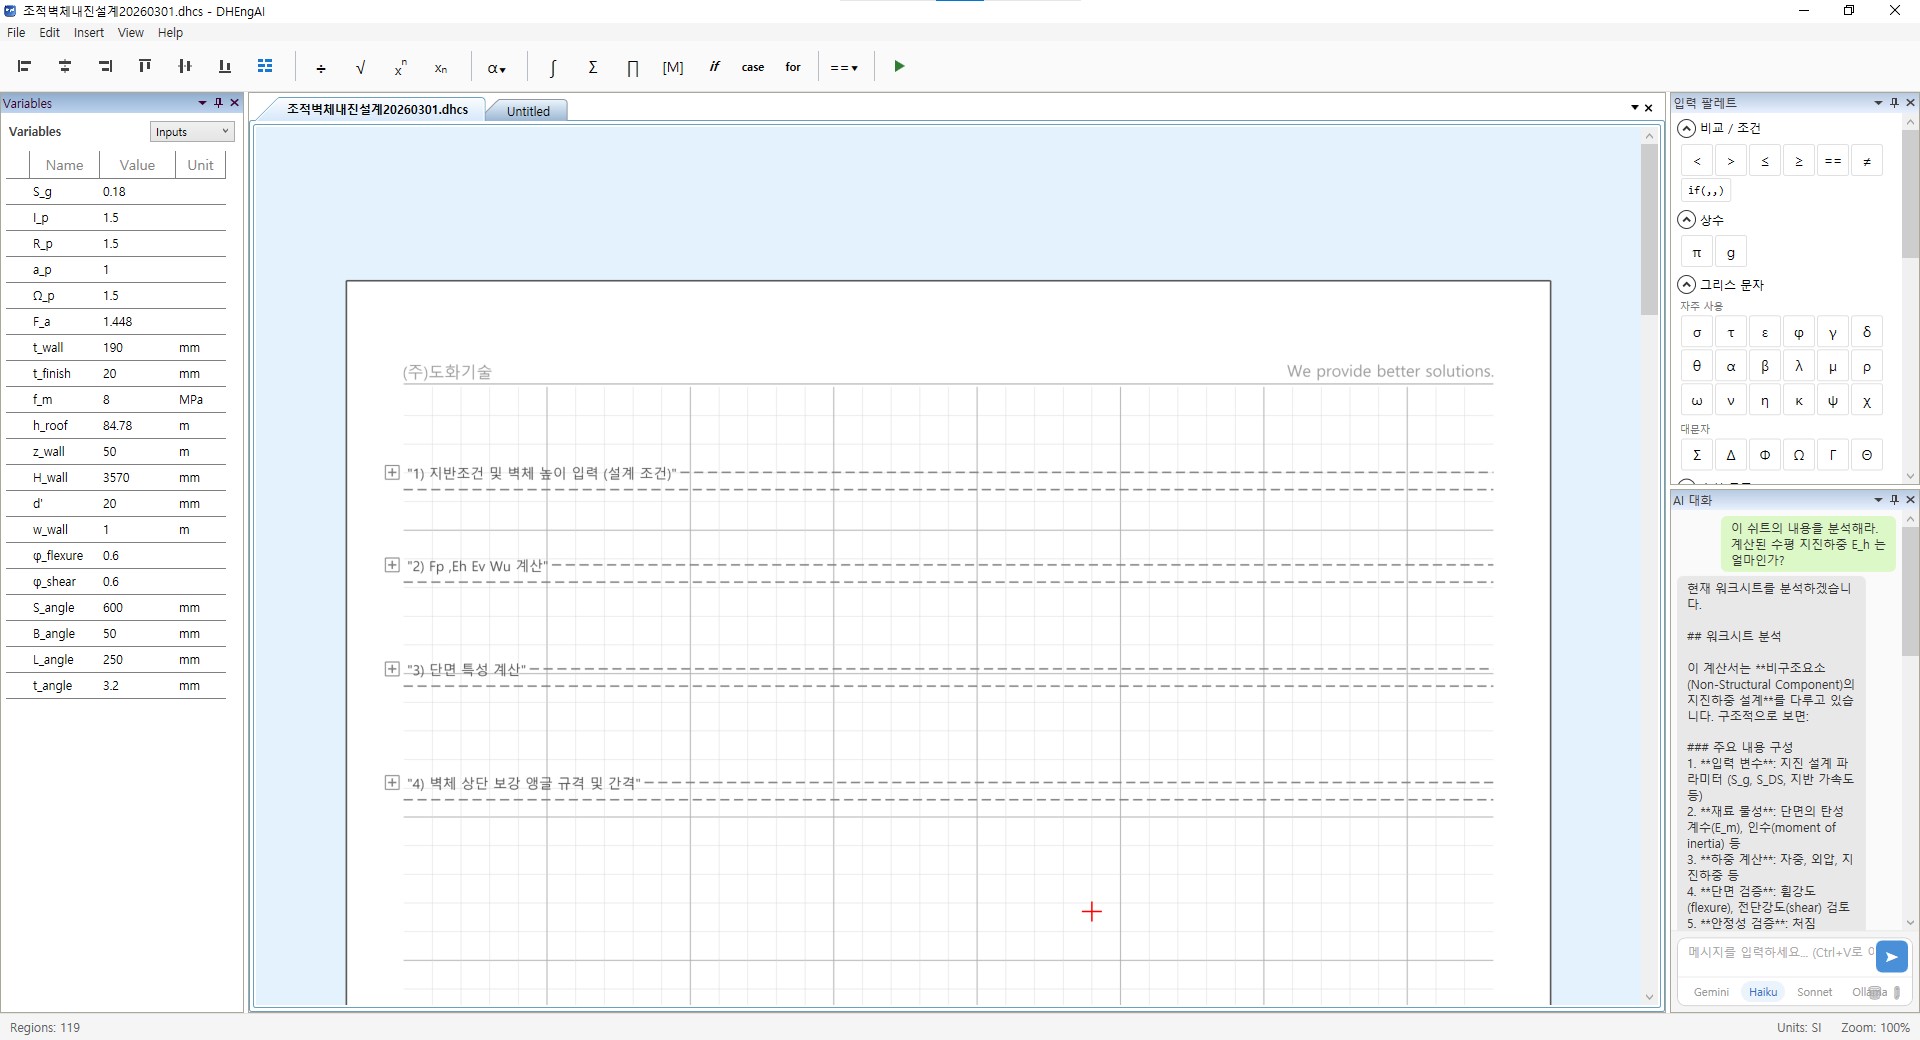Click the if(,,) palette button

tap(1705, 191)
